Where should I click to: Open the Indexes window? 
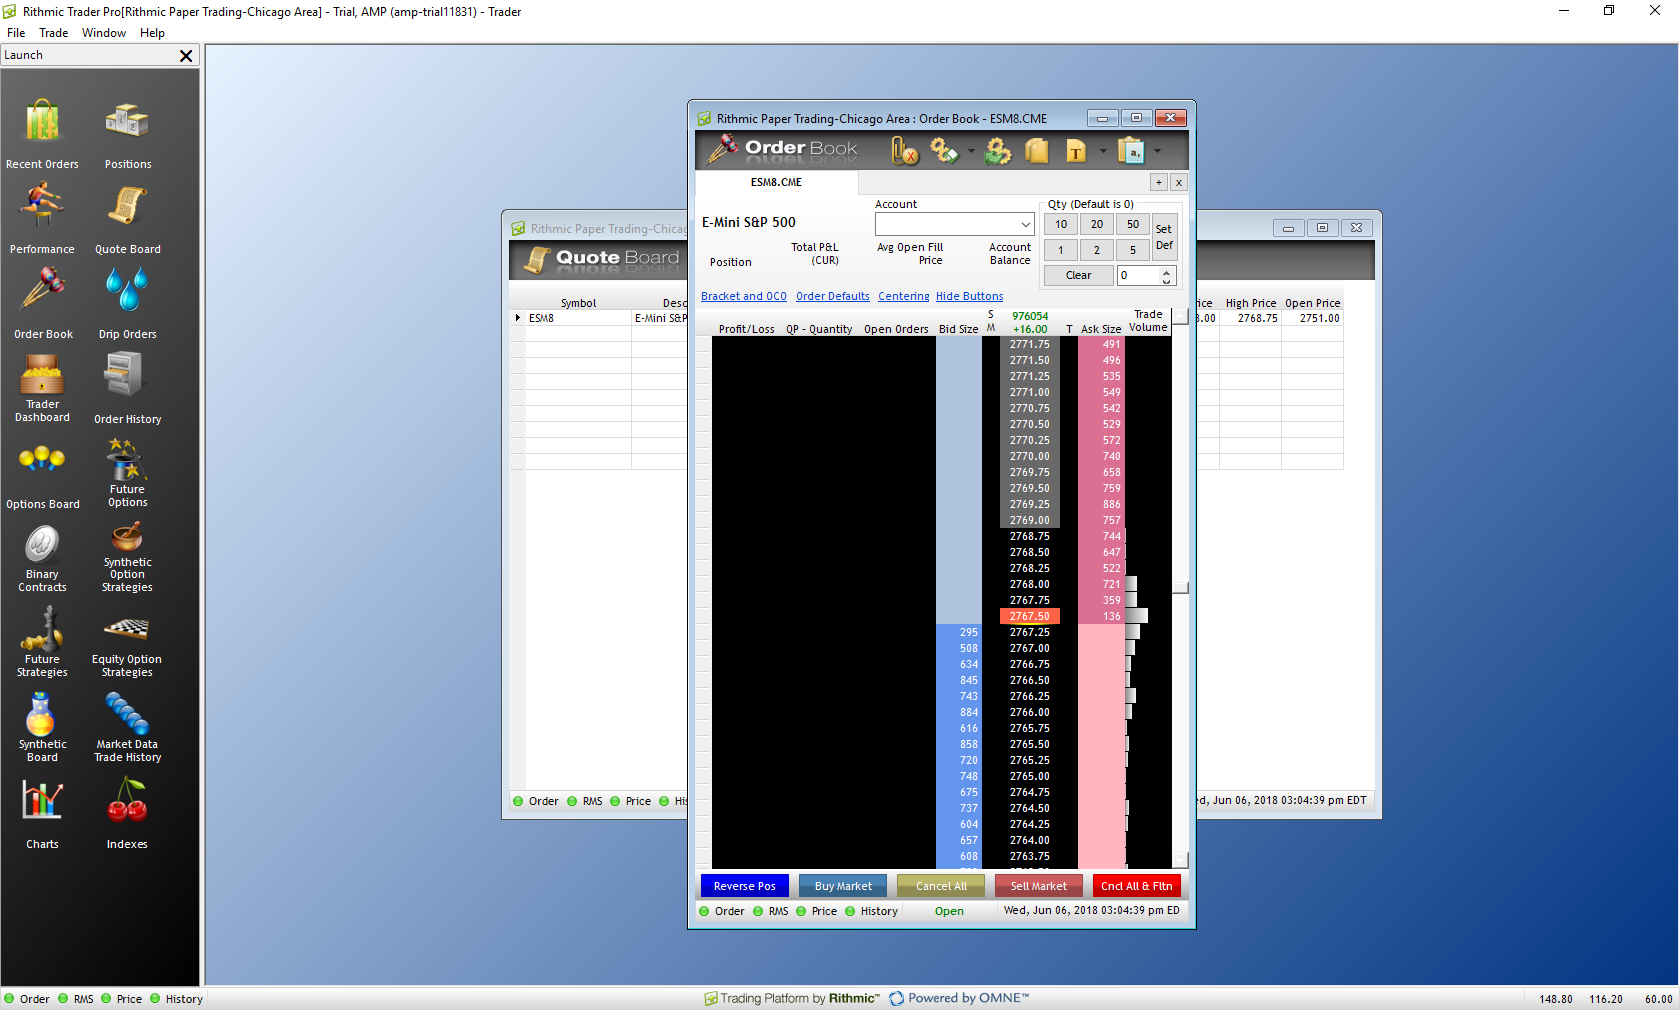point(128,813)
